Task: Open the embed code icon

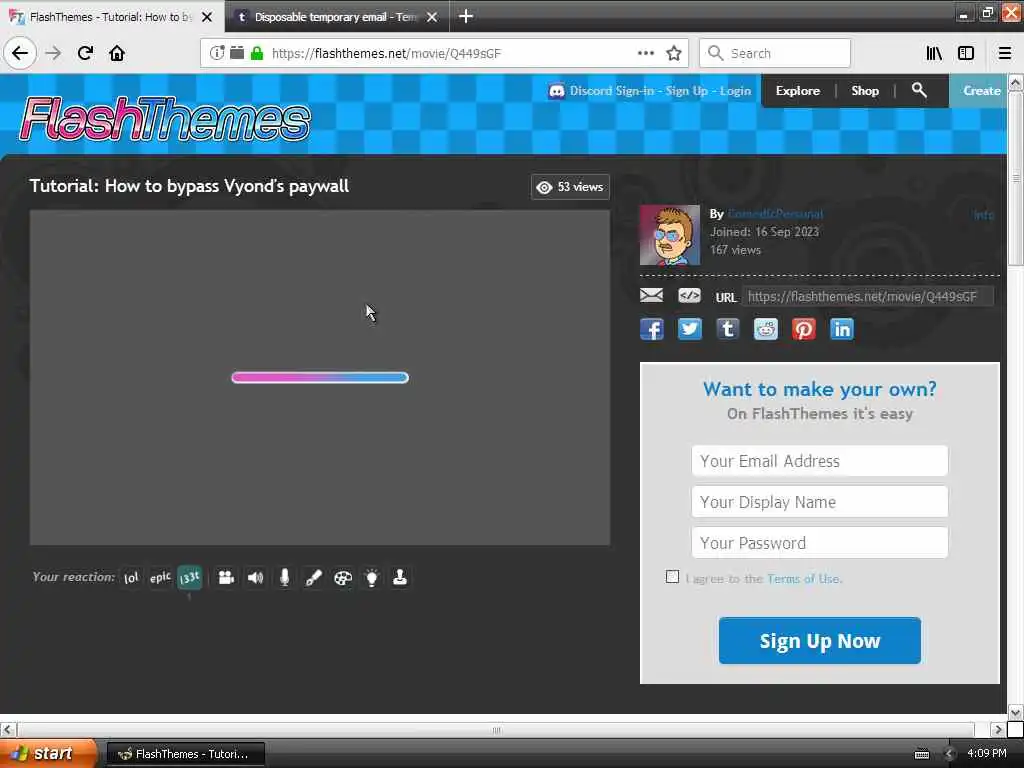Action: click(689, 296)
